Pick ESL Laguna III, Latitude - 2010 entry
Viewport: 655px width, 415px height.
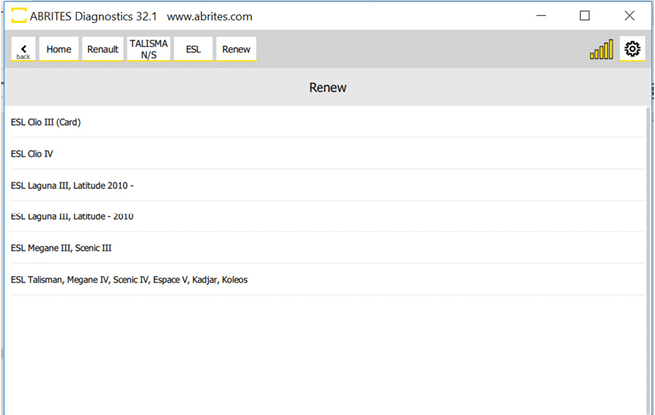pyautogui.click(x=72, y=216)
